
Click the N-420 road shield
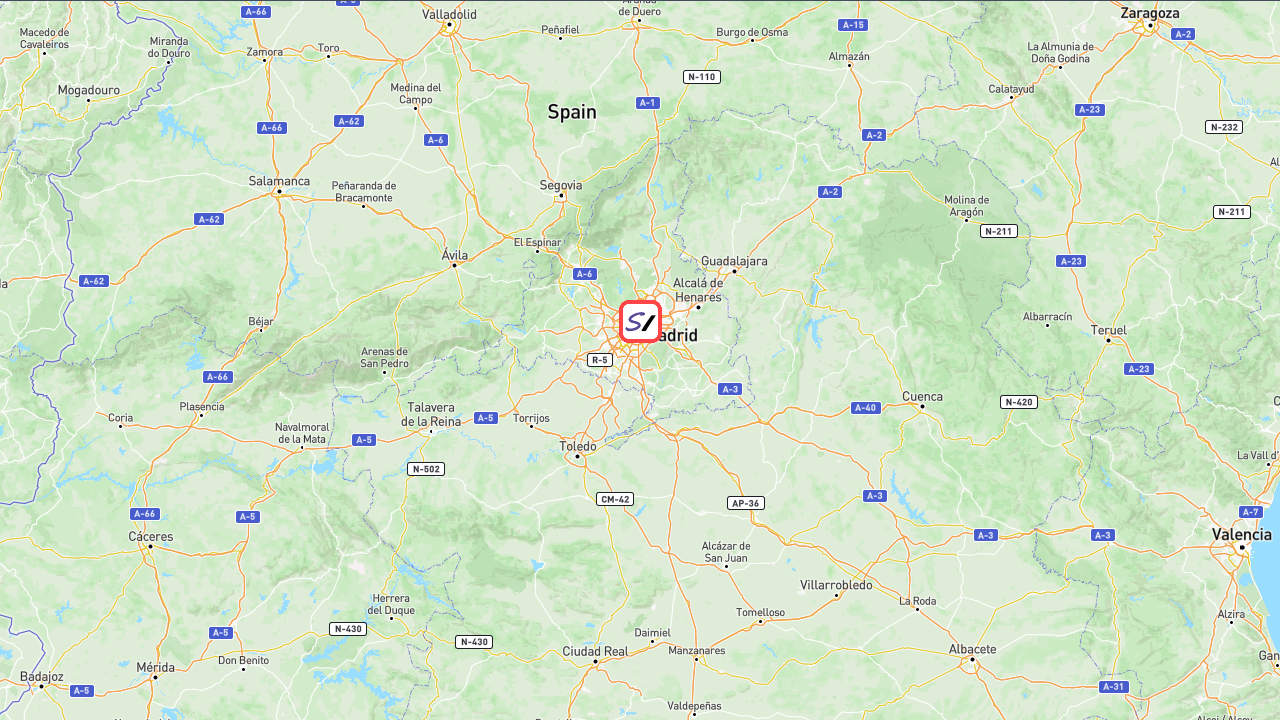(1019, 402)
